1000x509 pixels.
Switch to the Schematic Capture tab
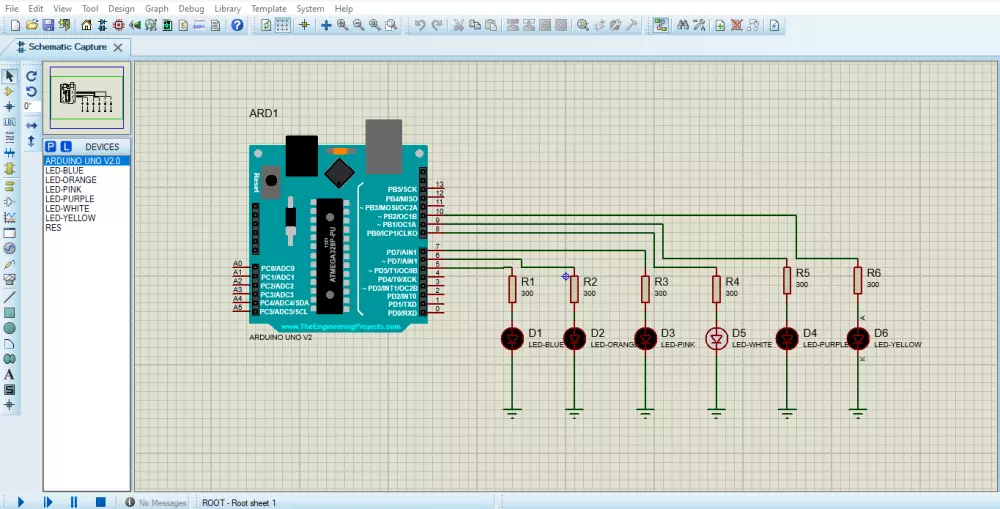click(x=66, y=47)
